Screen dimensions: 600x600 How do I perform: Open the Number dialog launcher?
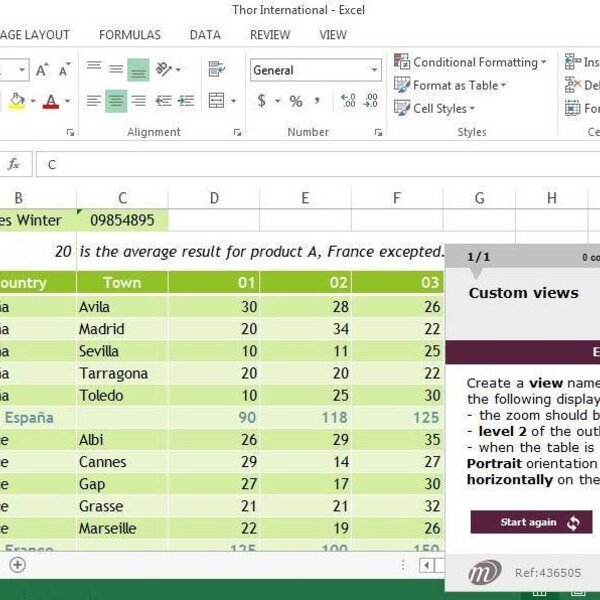click(x=378, y=132)
